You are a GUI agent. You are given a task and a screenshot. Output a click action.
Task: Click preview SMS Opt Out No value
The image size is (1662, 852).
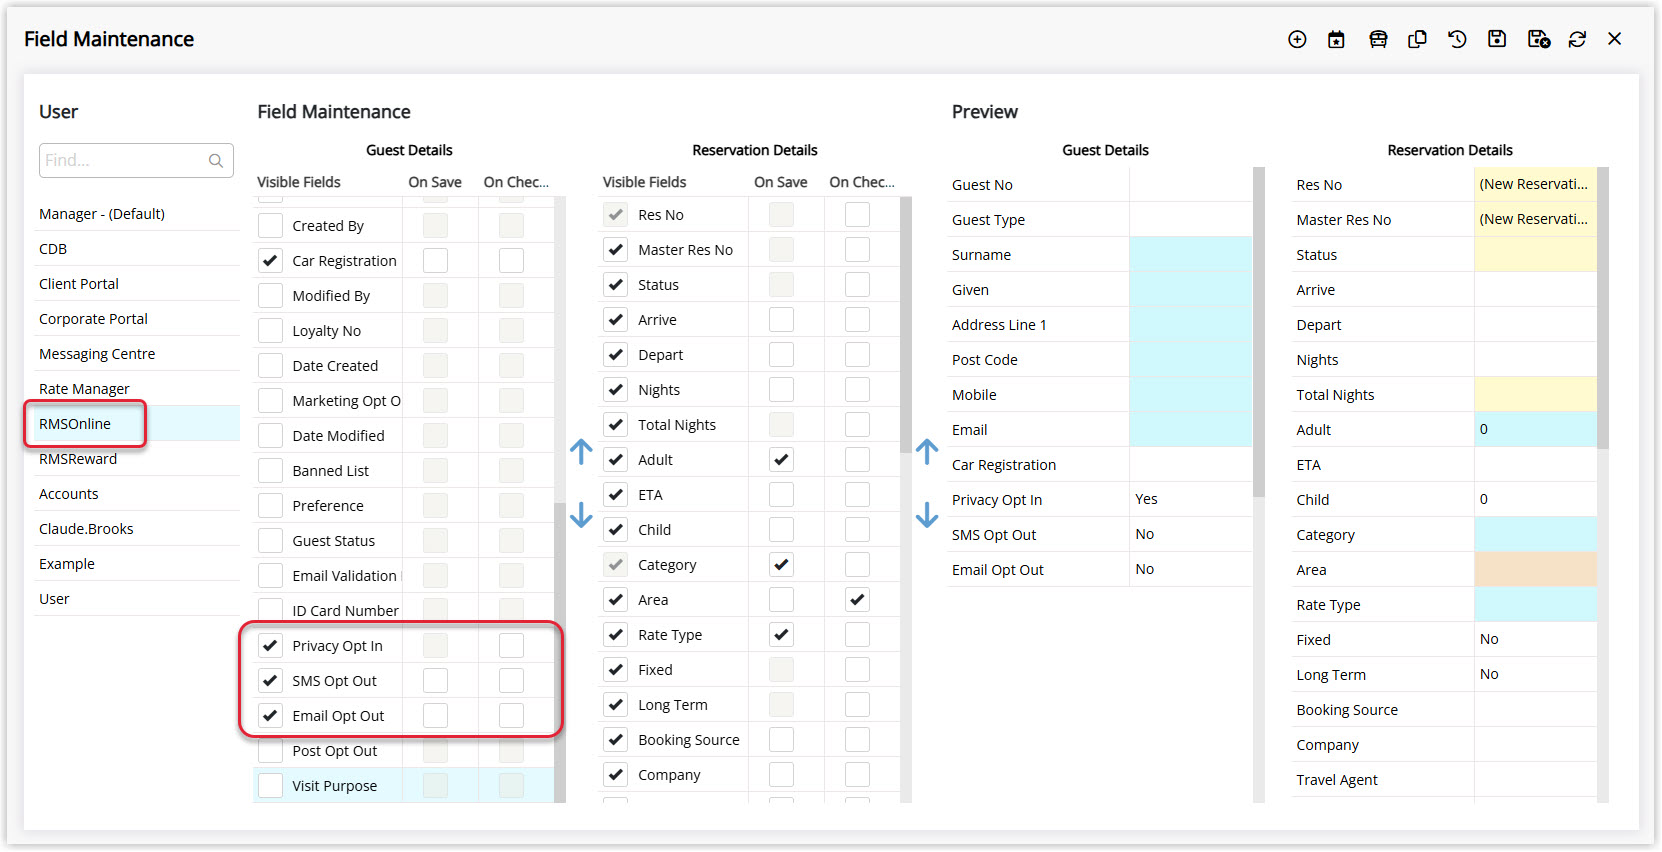[x=1190, y=535]
